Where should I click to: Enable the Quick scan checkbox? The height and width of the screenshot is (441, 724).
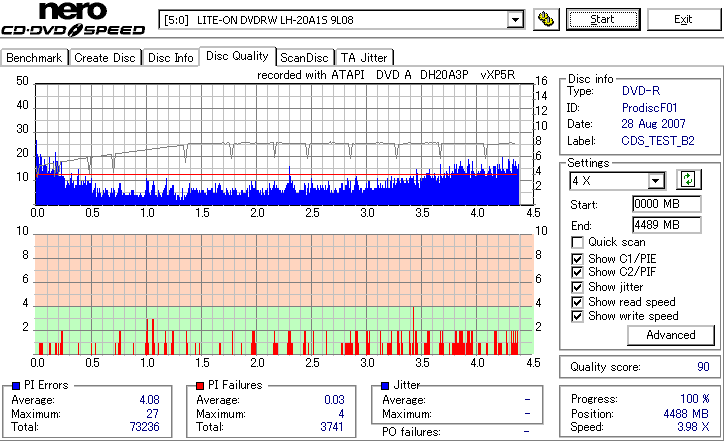pos(577,242)
